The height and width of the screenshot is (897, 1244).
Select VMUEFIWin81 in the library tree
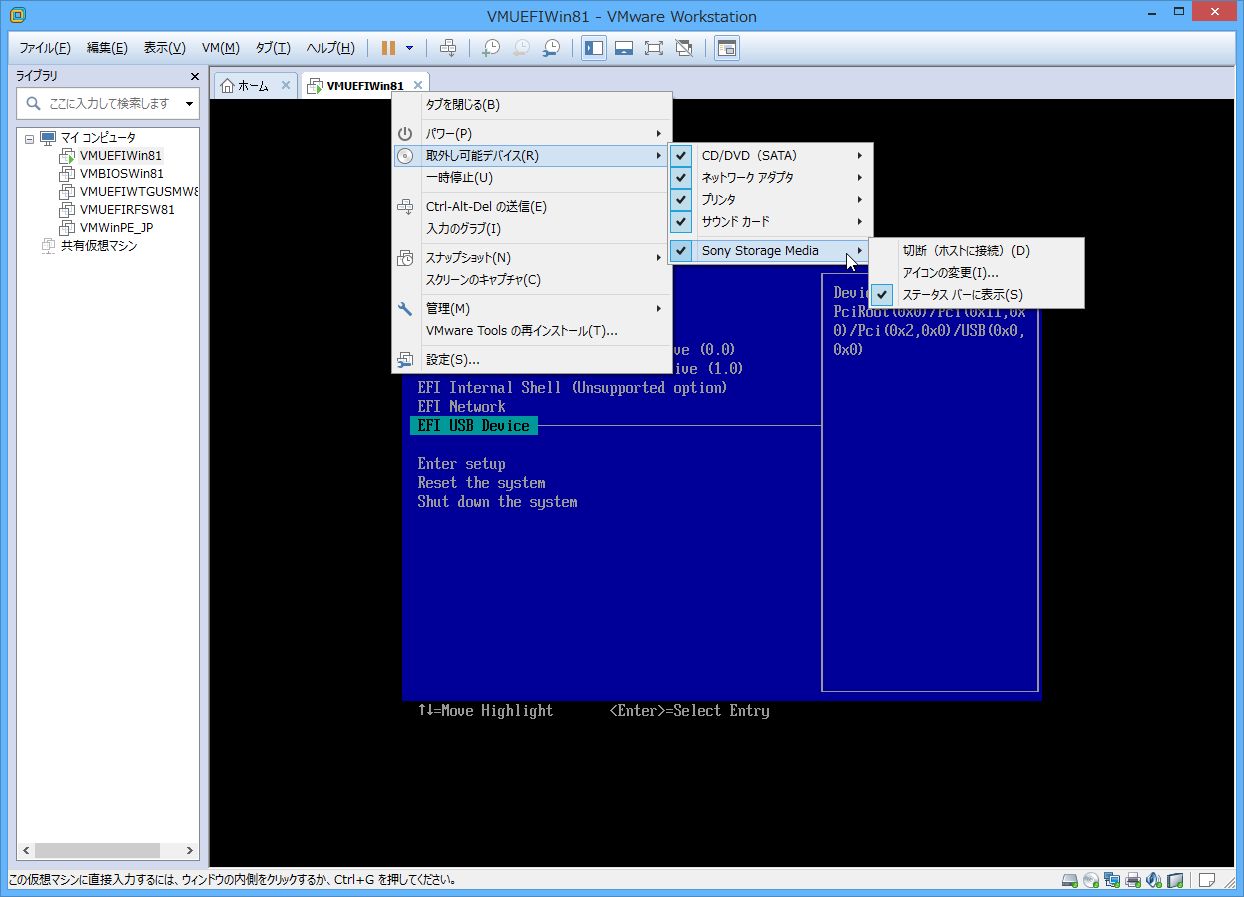click(x=120, y=156)
